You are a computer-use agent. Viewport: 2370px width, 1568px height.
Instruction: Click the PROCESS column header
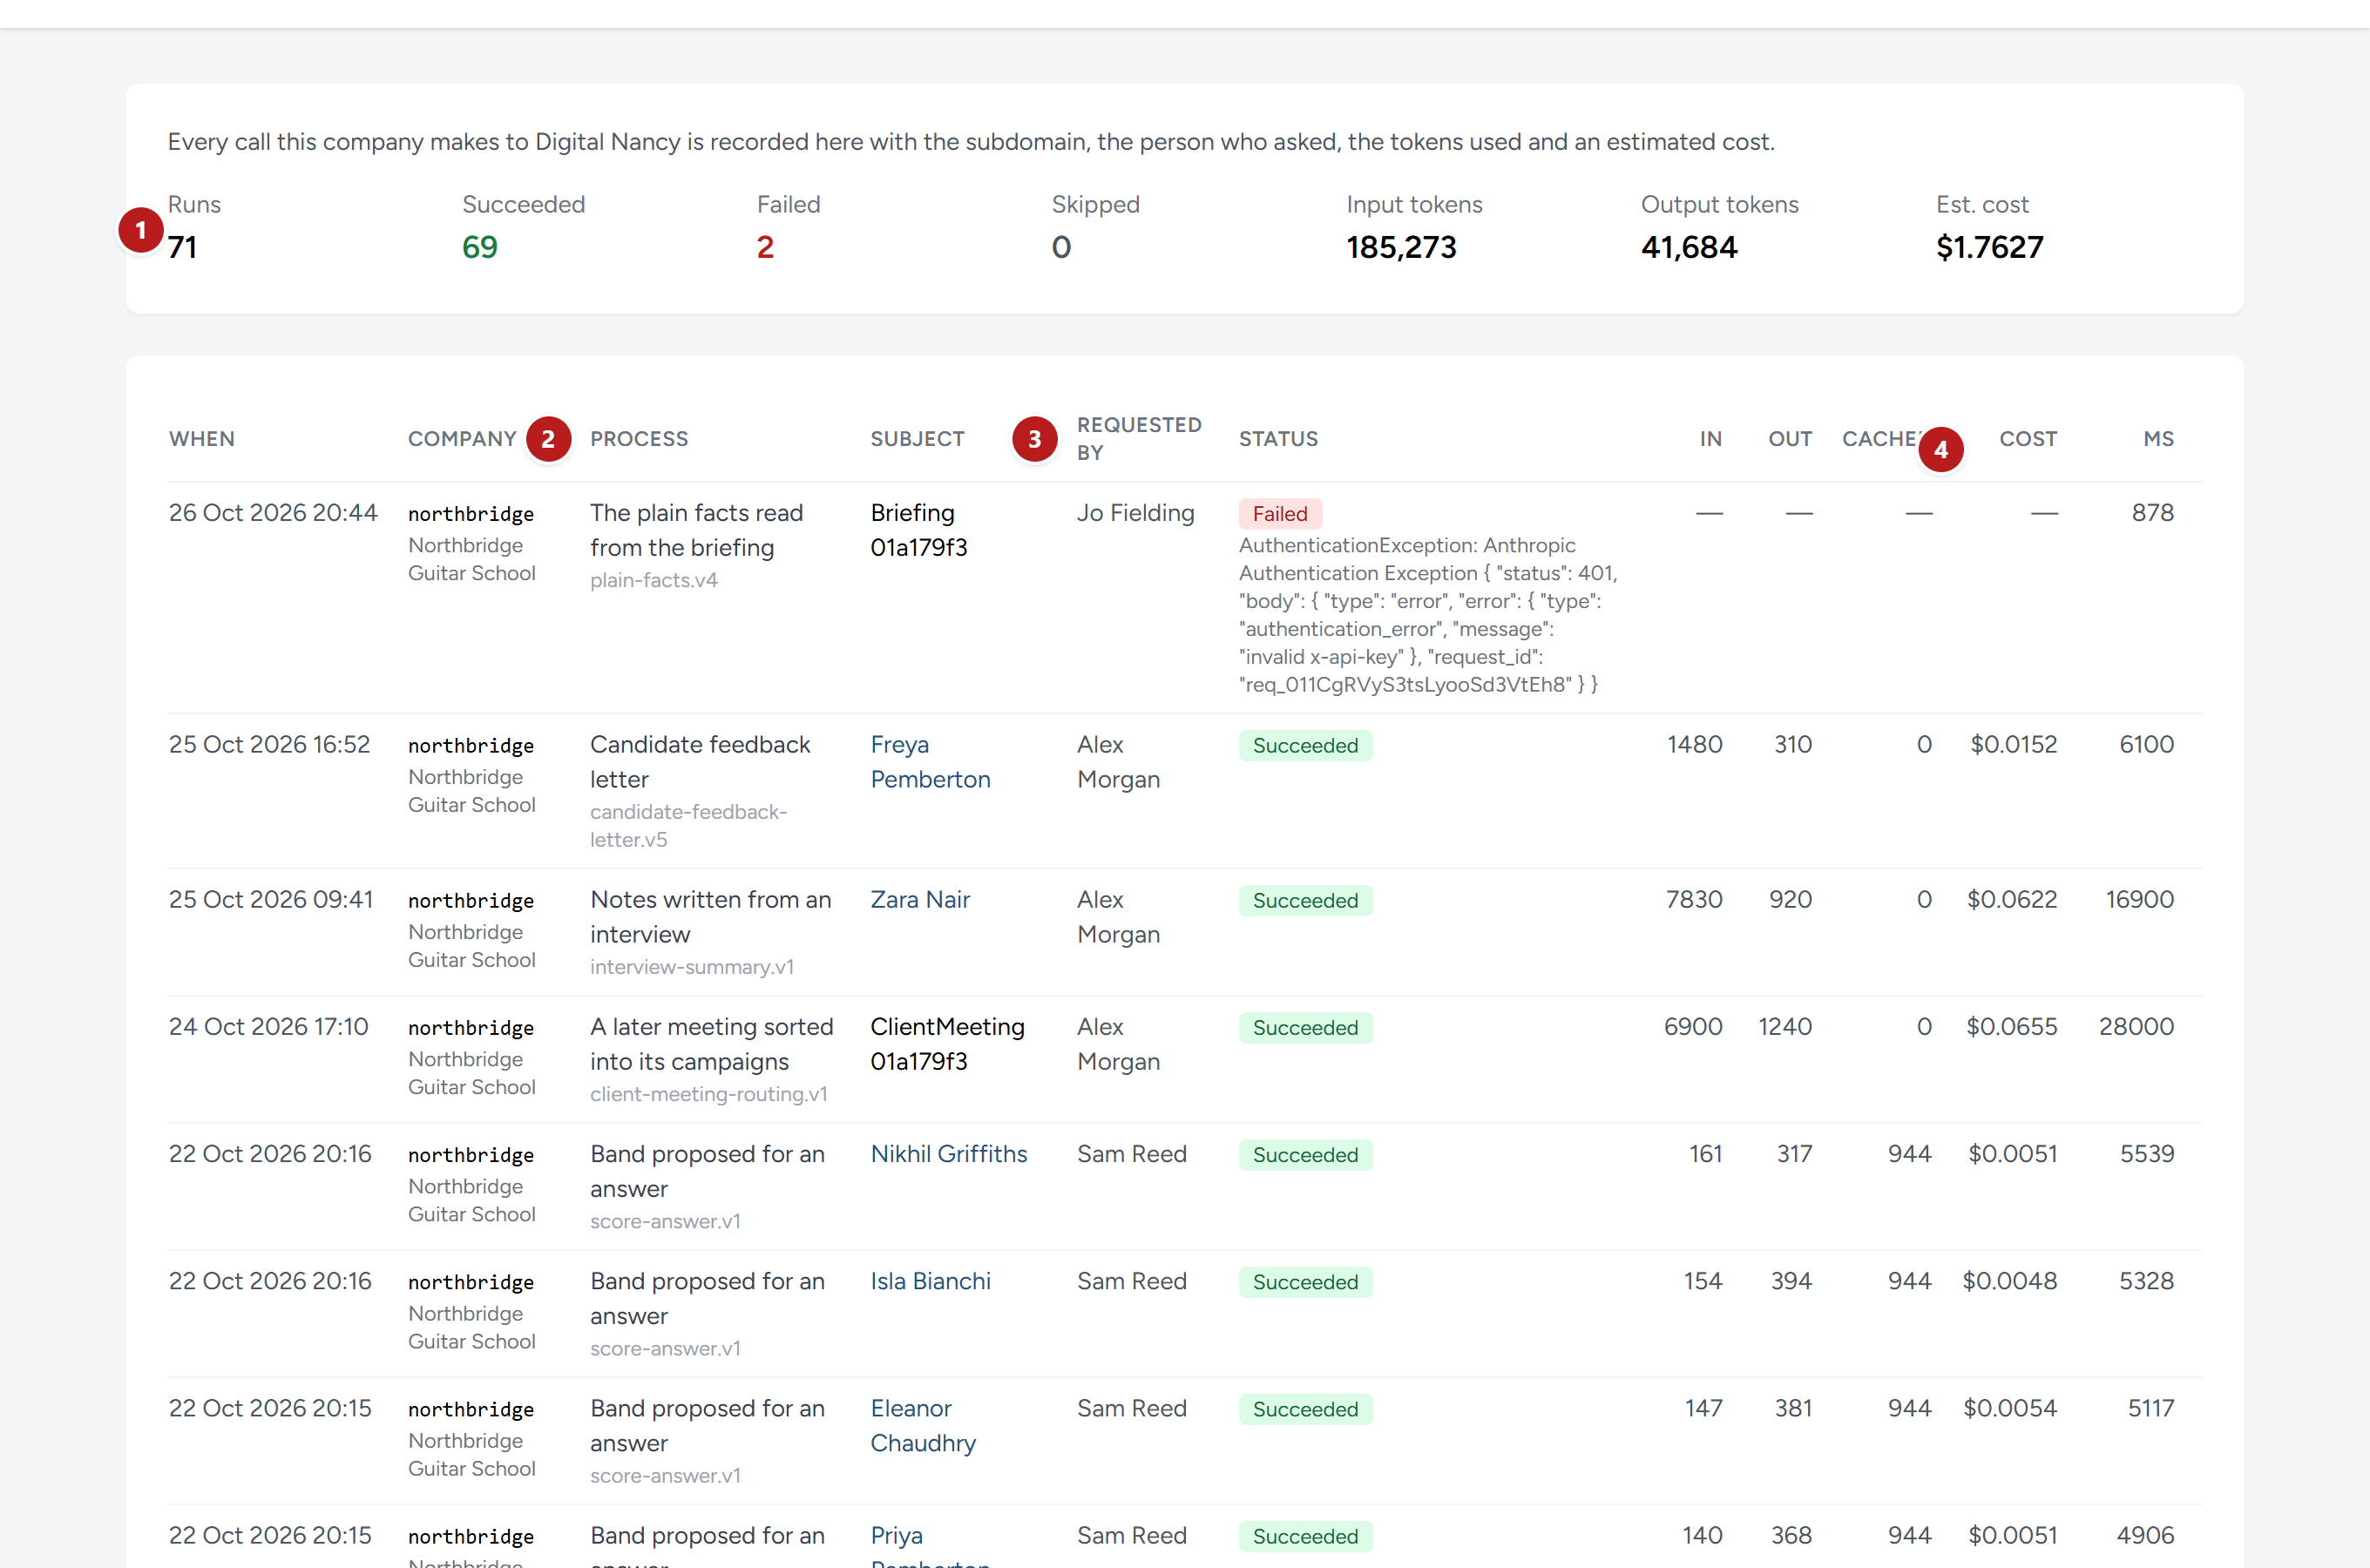click(x=639, y=439)
